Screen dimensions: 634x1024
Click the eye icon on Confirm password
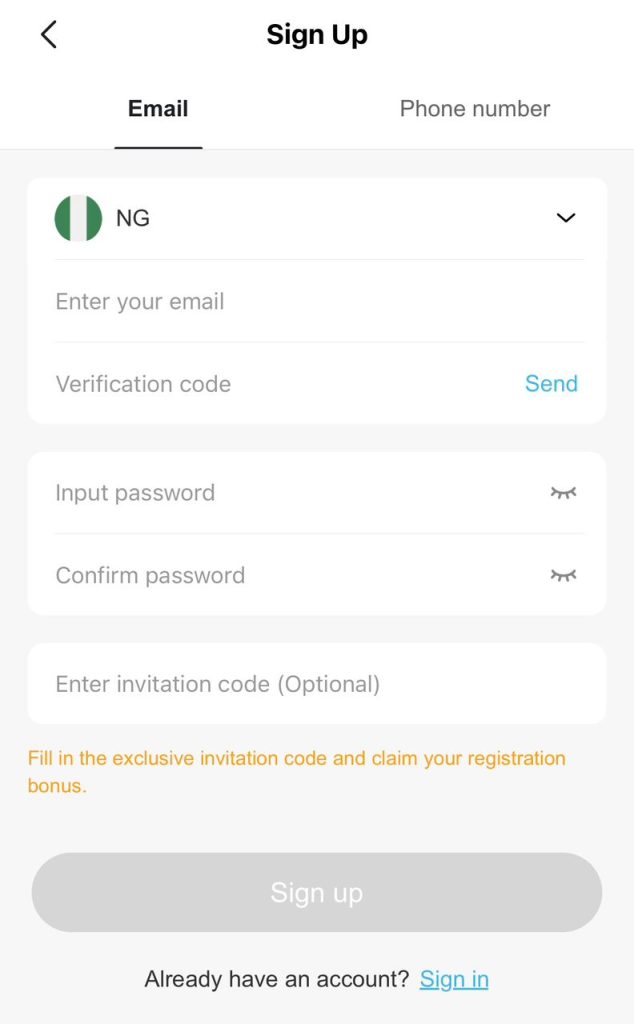click(x=563, y=575)
